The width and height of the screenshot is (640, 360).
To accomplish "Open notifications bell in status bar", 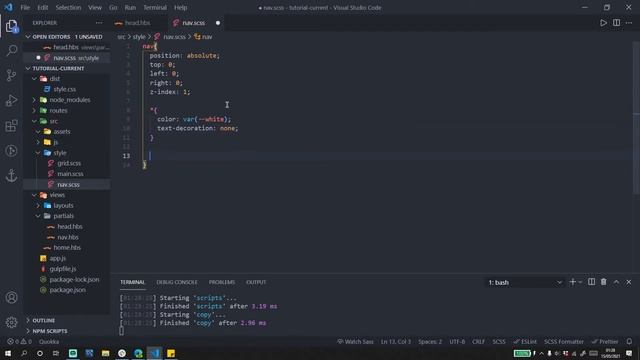I will 629,342.
